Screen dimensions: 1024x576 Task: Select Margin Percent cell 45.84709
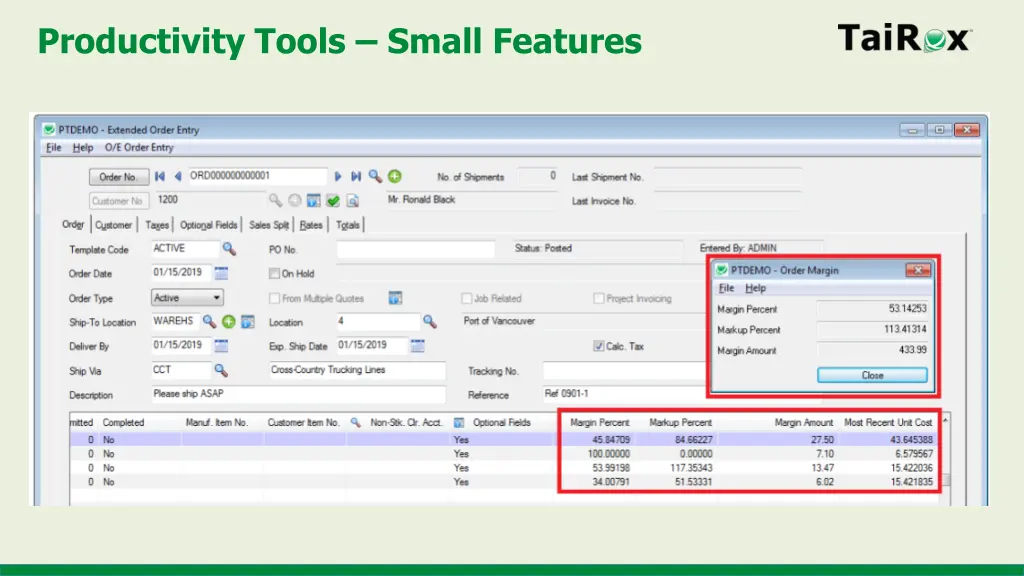coord(611,440)
